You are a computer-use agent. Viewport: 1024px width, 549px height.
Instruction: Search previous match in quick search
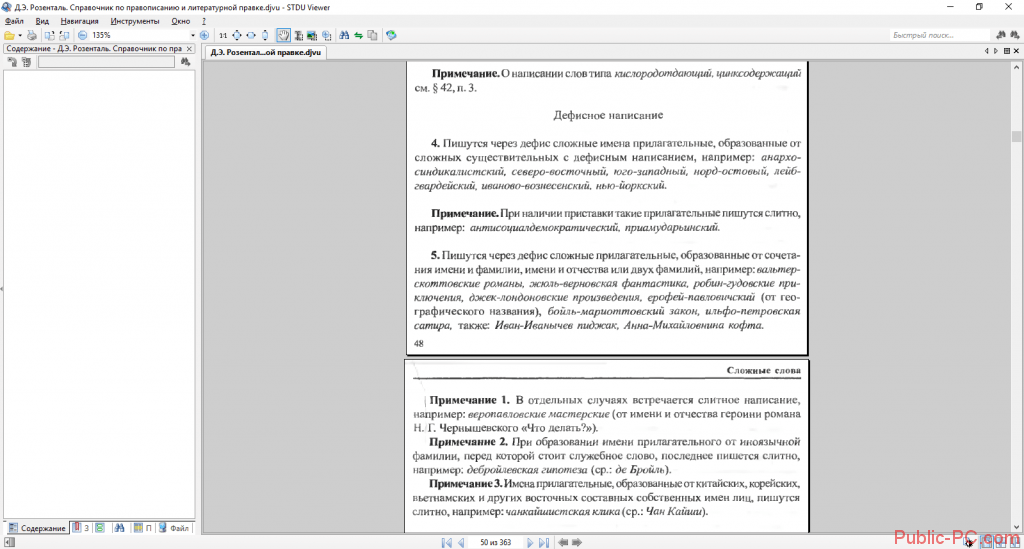pos(1000,35)
